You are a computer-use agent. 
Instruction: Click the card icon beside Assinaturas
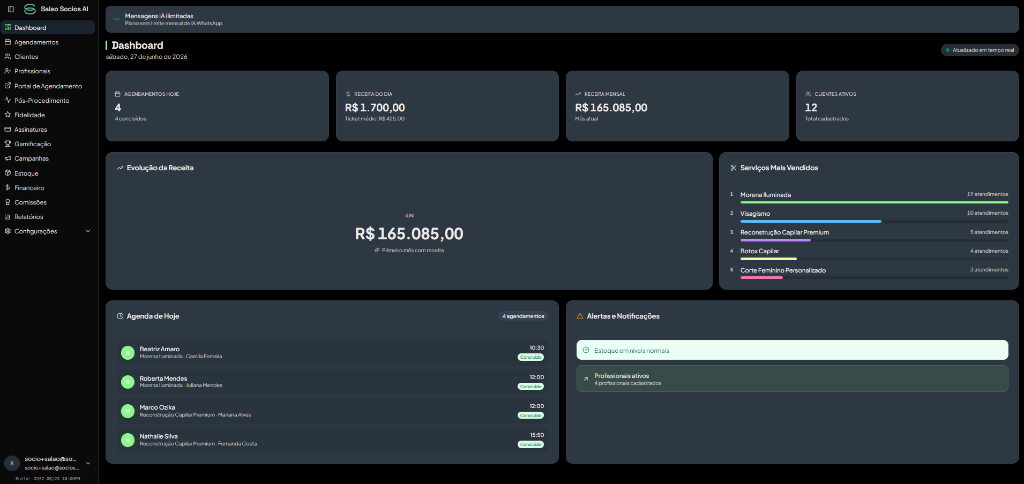[x=8, y=129]
